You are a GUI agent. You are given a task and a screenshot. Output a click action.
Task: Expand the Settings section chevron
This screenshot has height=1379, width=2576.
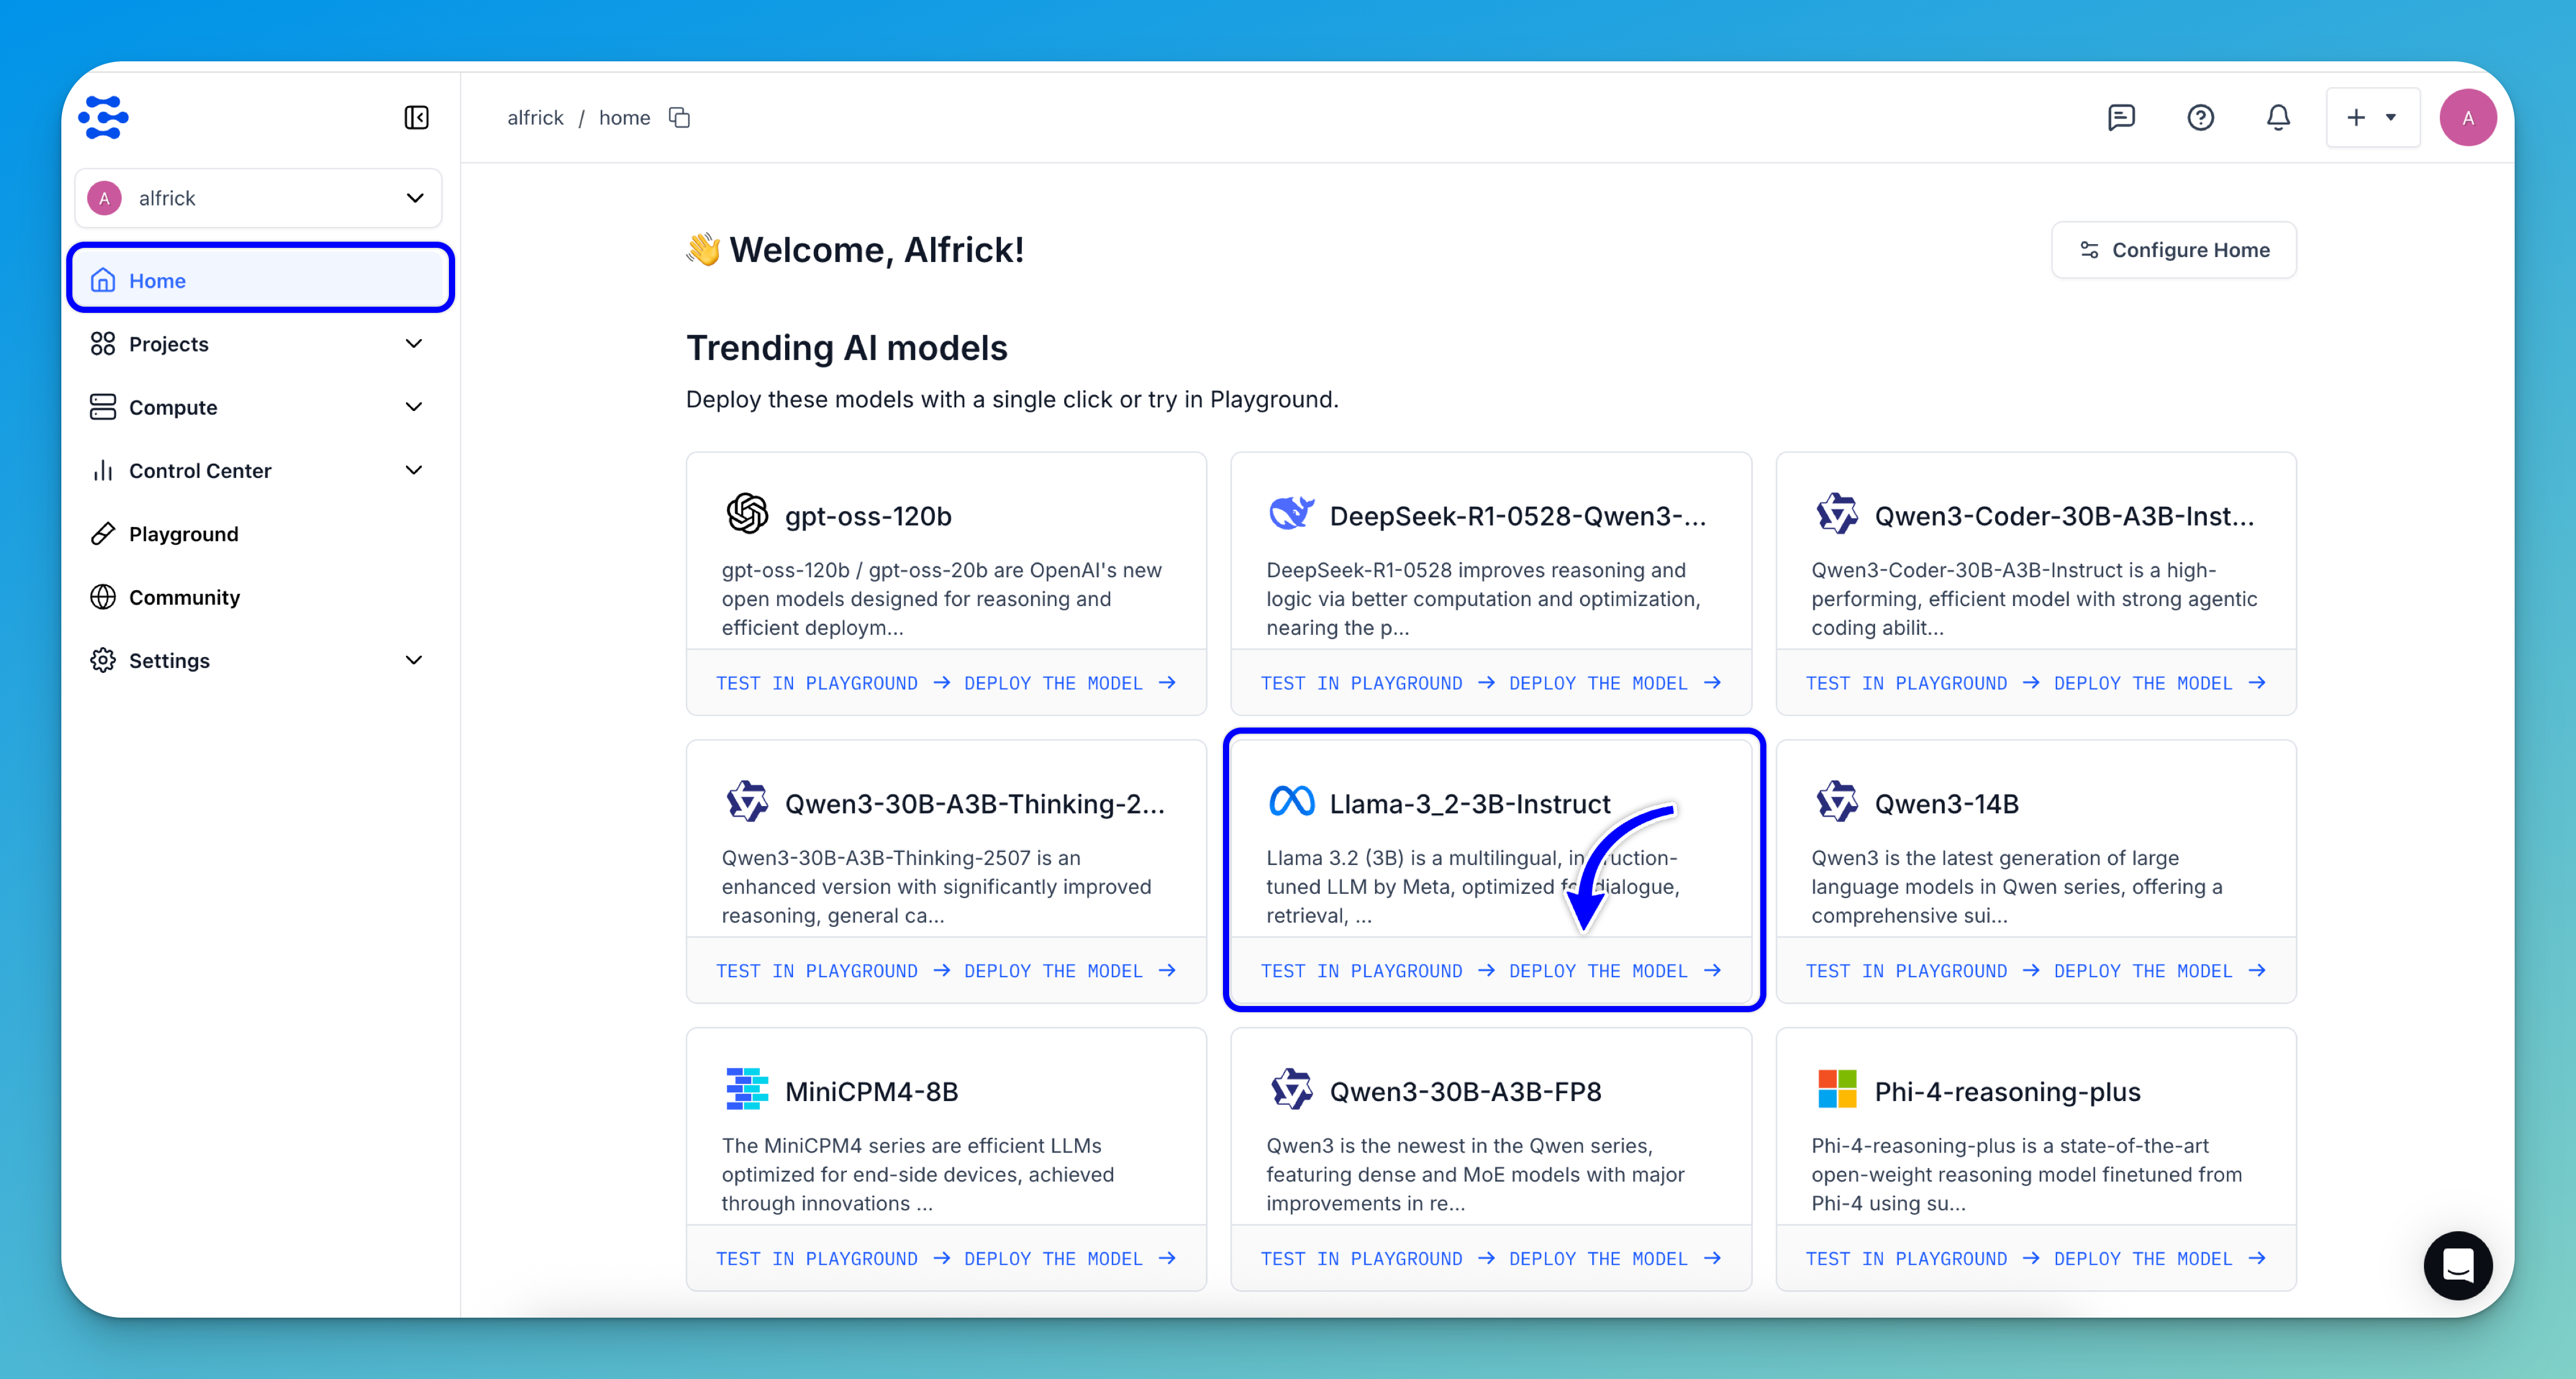[x=414, y=660]
